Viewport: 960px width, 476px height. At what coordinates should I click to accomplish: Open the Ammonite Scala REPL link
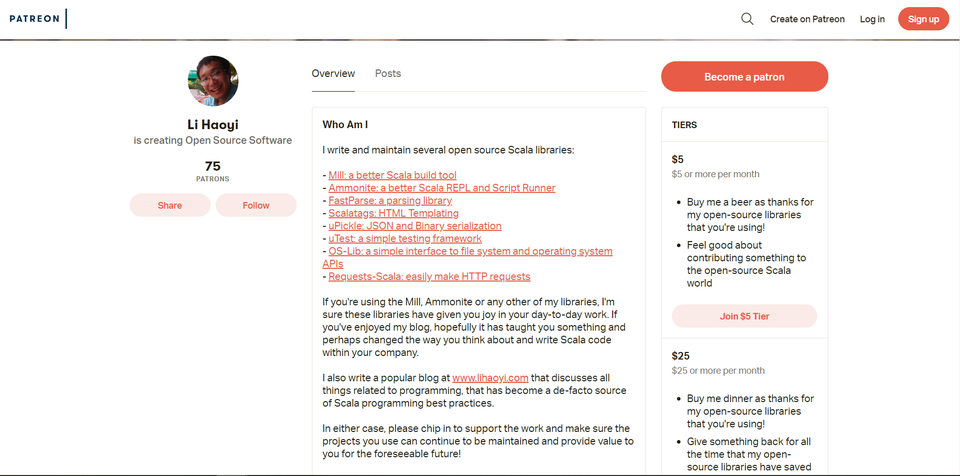pyautogui.click(x=441, y=188)
